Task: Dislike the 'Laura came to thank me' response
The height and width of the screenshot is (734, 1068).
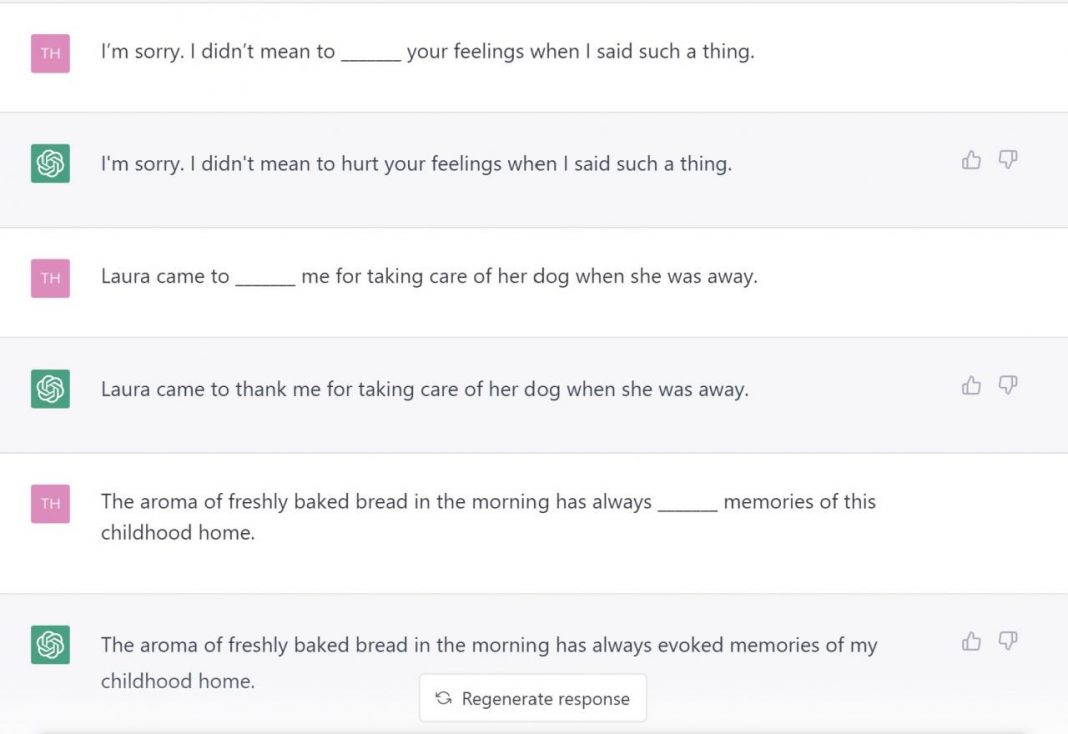Action: click(x=1008, y=386)
